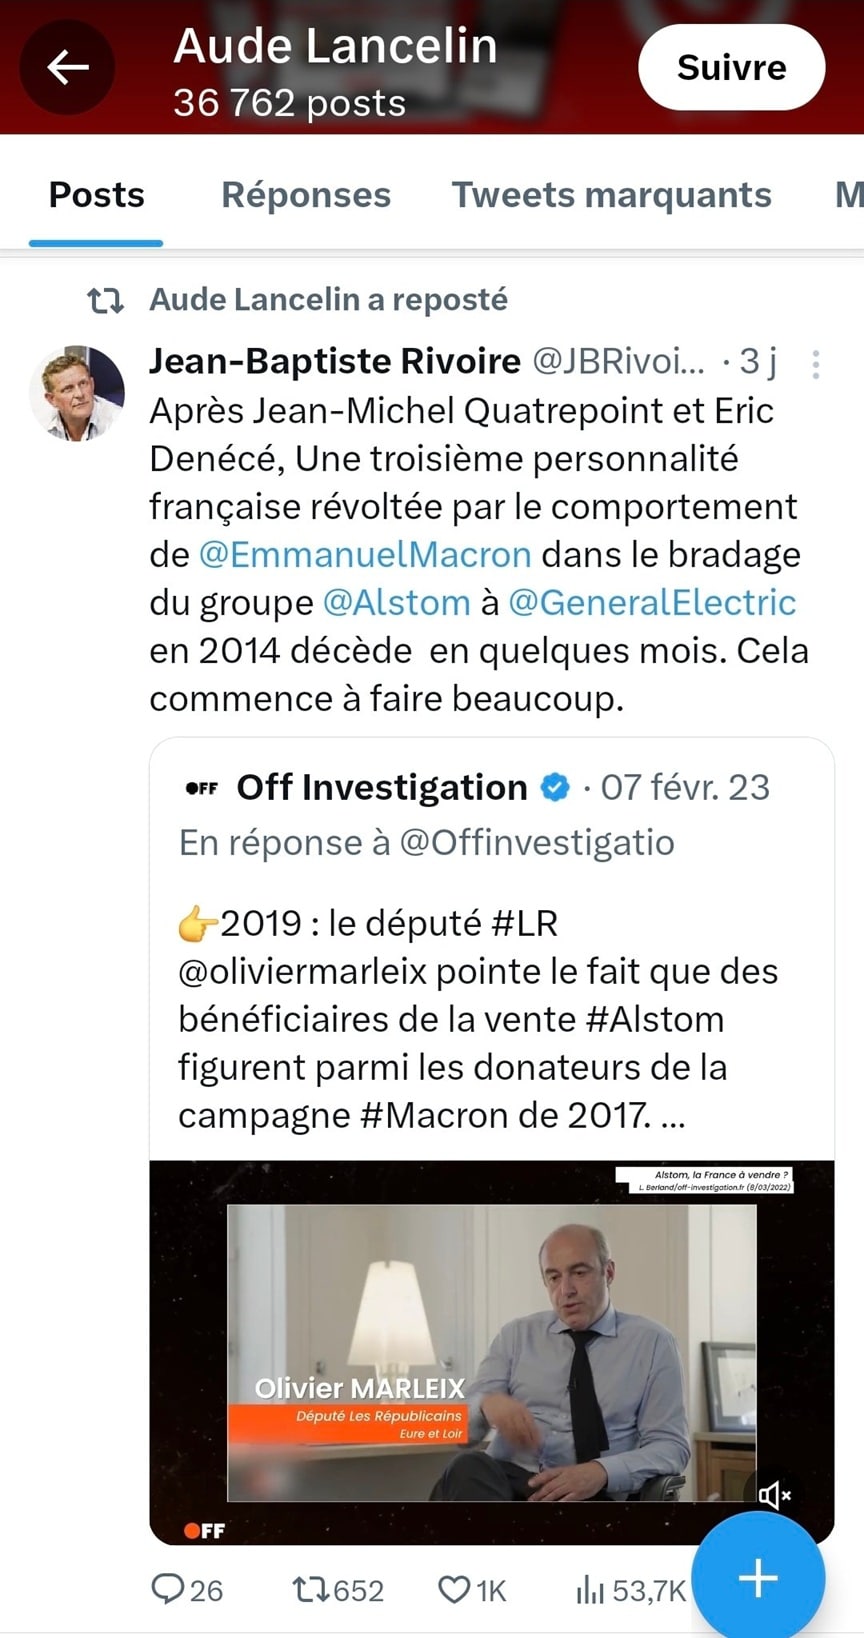The image size is (864, 1638).
Task: Select the Posts tab
Action: (97, 195)
